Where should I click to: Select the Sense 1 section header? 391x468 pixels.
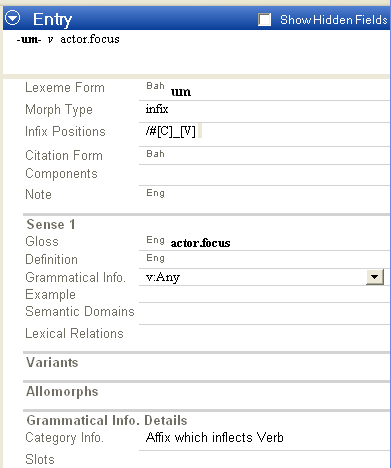coord(51,224)
